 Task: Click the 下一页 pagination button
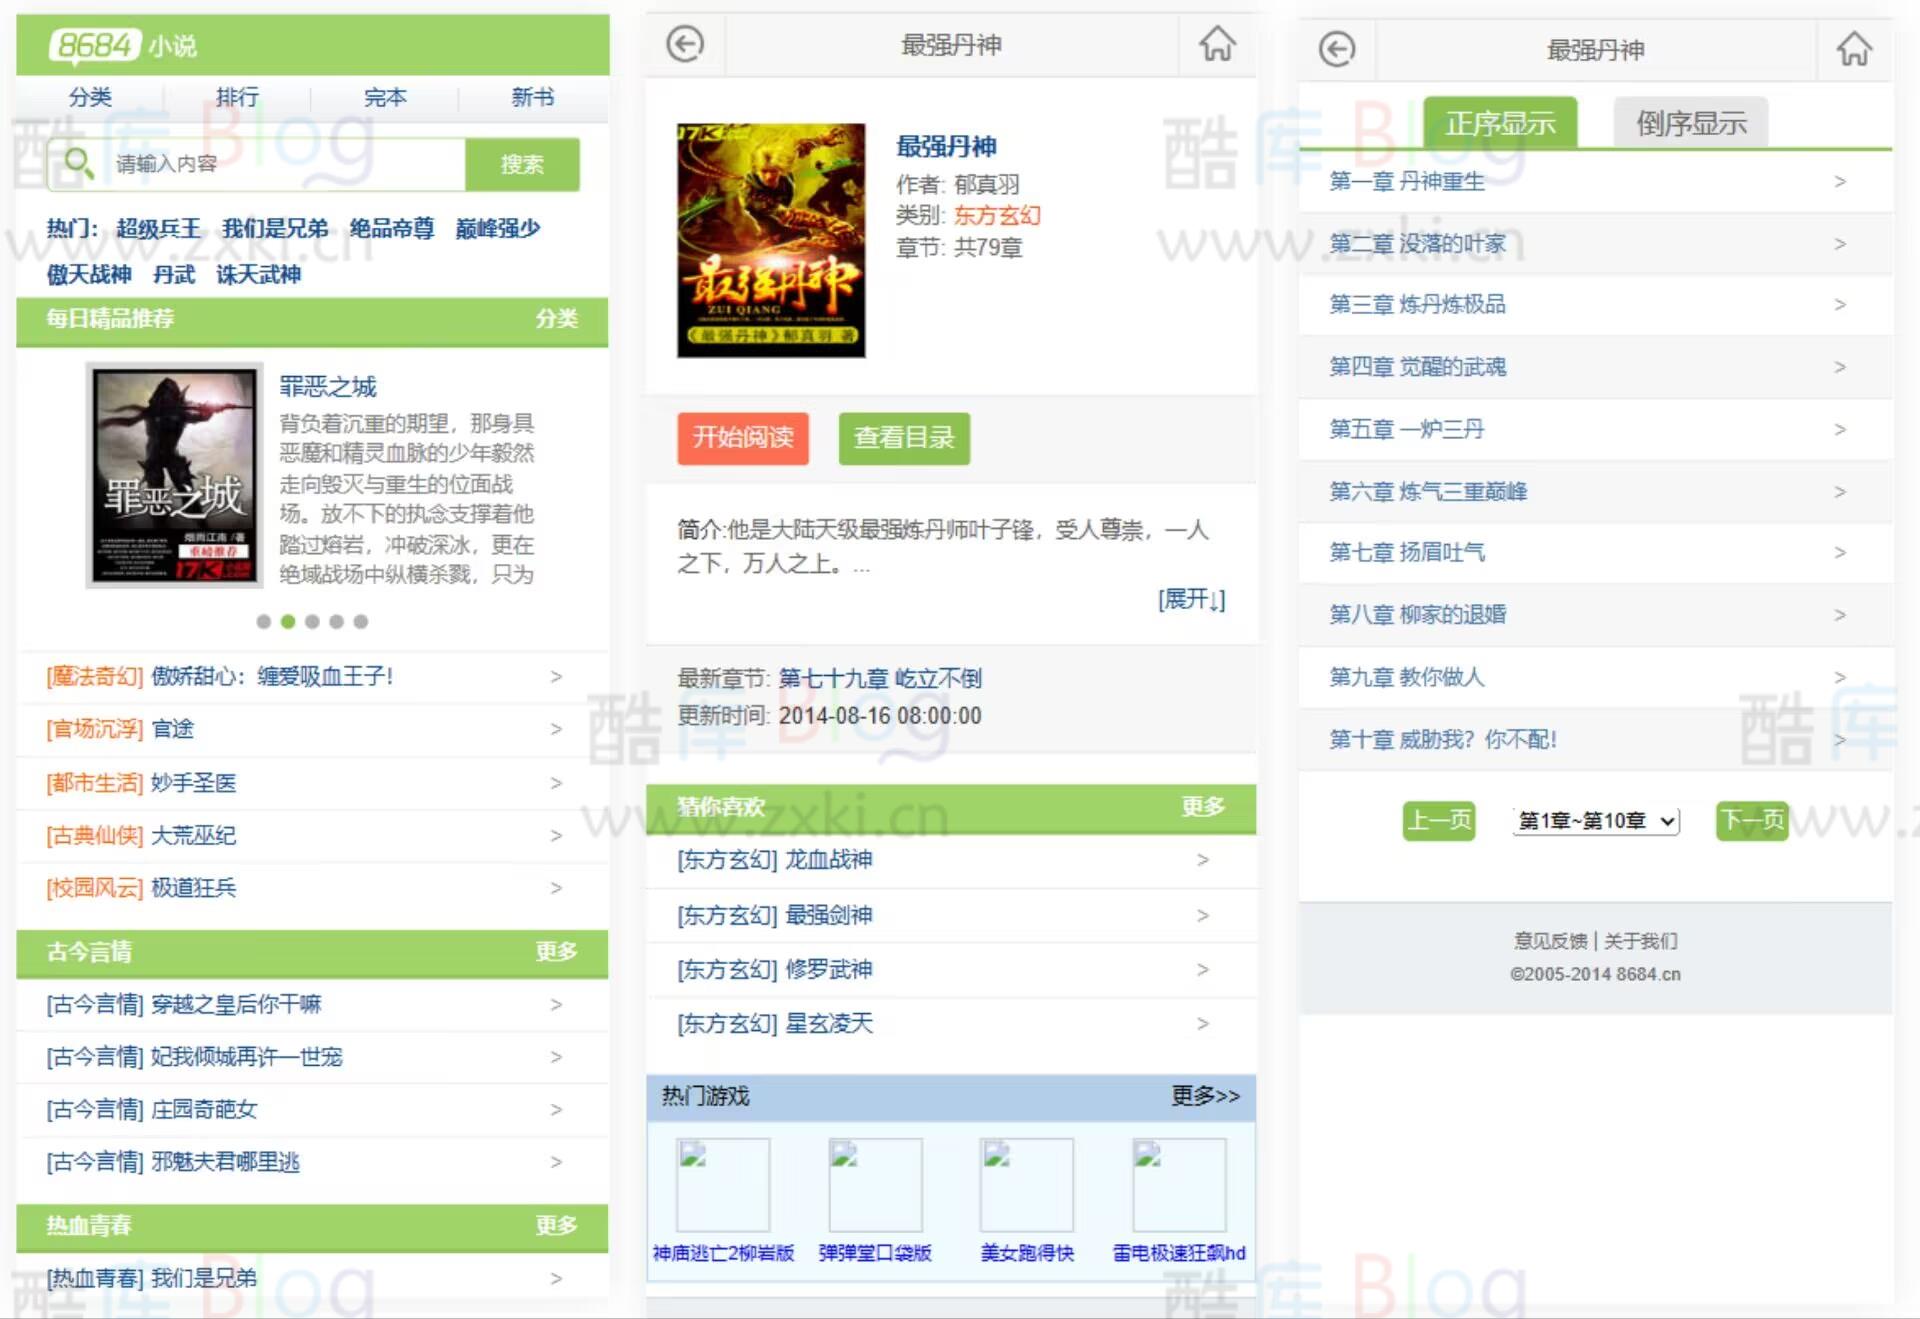[1751, 820]
